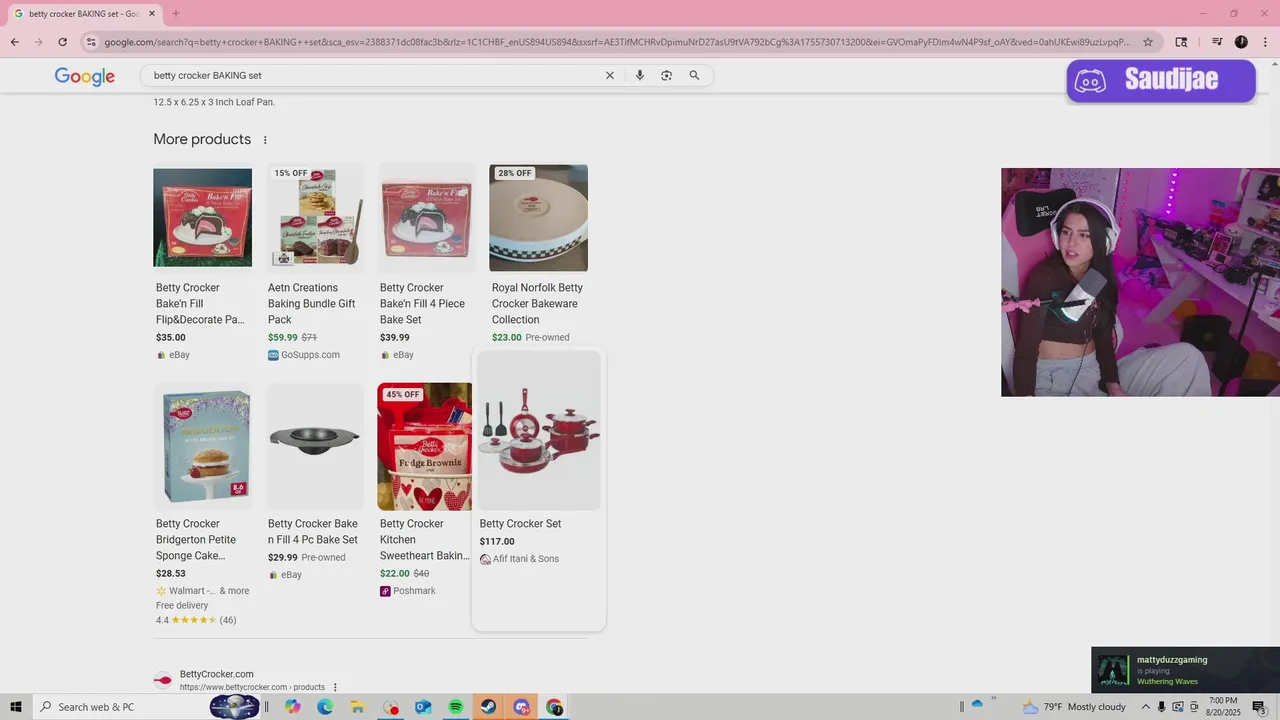Switch to Chrome in the taskbar

tap(554, 707)
